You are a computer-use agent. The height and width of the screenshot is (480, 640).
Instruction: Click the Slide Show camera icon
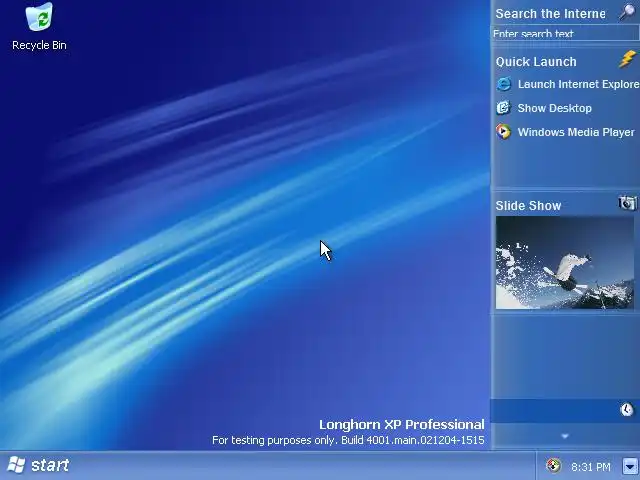tap(627, 203)
